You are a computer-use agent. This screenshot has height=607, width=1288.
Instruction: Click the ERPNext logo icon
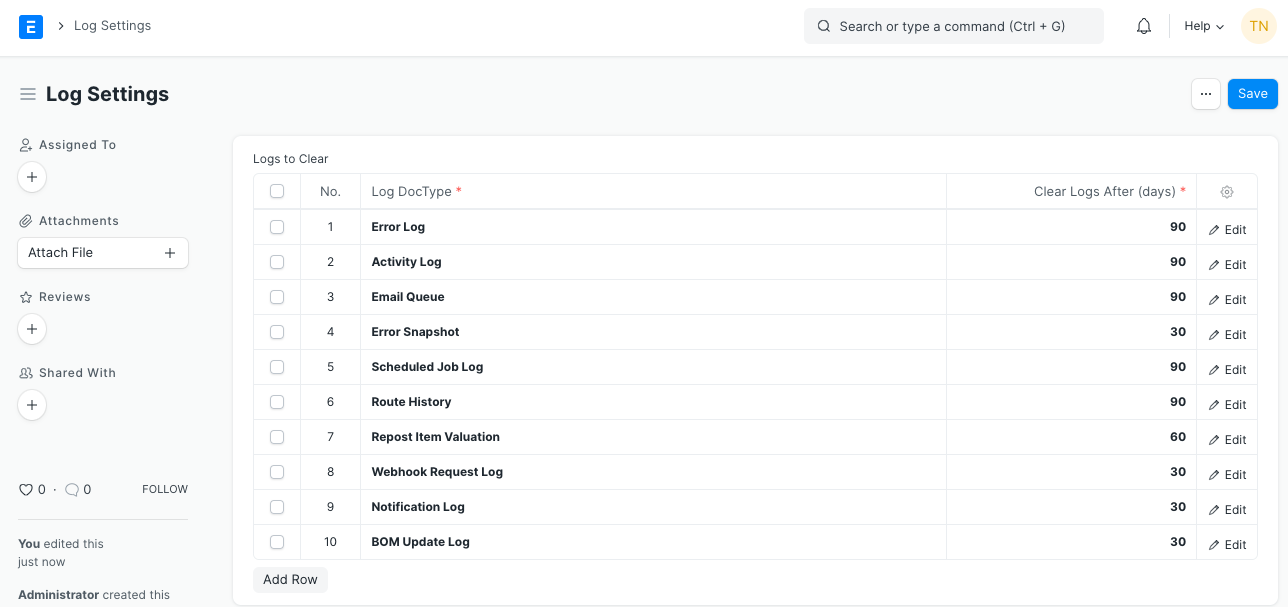(31, 26)
